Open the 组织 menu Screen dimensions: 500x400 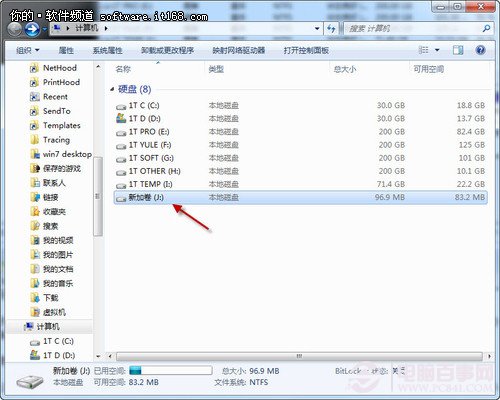click(x=27, y=50)
